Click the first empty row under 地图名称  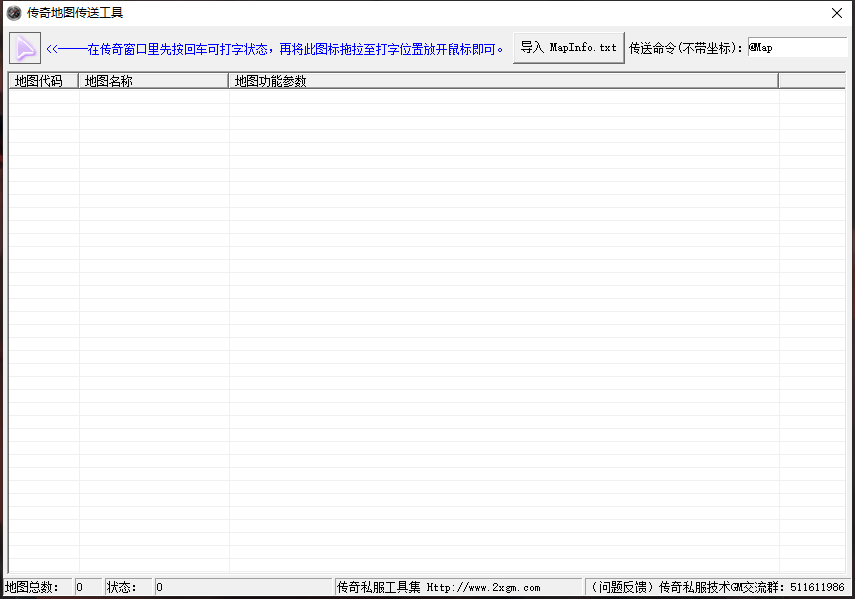(153, 96)
